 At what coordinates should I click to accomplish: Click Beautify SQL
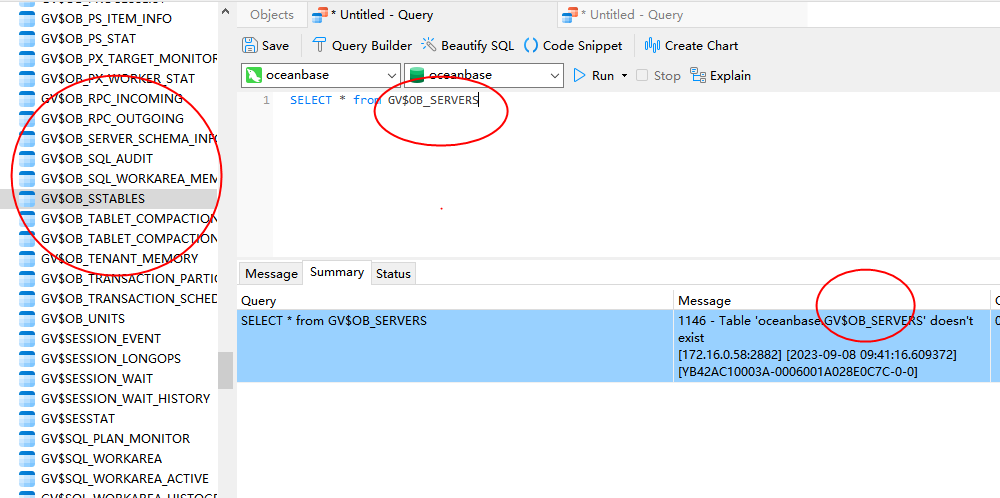pos(468,46)
